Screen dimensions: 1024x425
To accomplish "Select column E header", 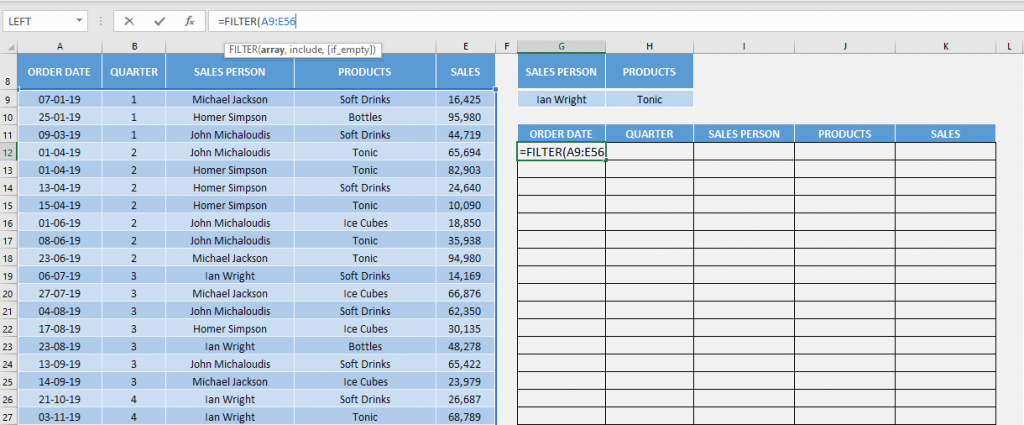I will pyautogui.click(x=465, y=46).
